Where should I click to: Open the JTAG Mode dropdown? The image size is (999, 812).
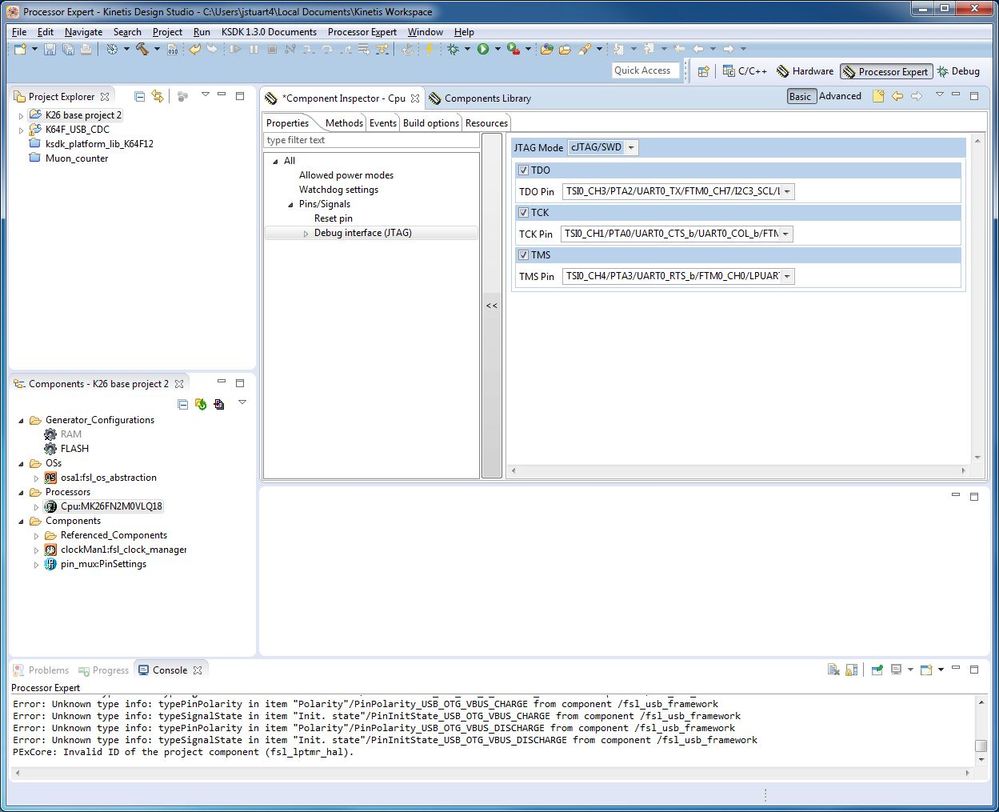631,147
